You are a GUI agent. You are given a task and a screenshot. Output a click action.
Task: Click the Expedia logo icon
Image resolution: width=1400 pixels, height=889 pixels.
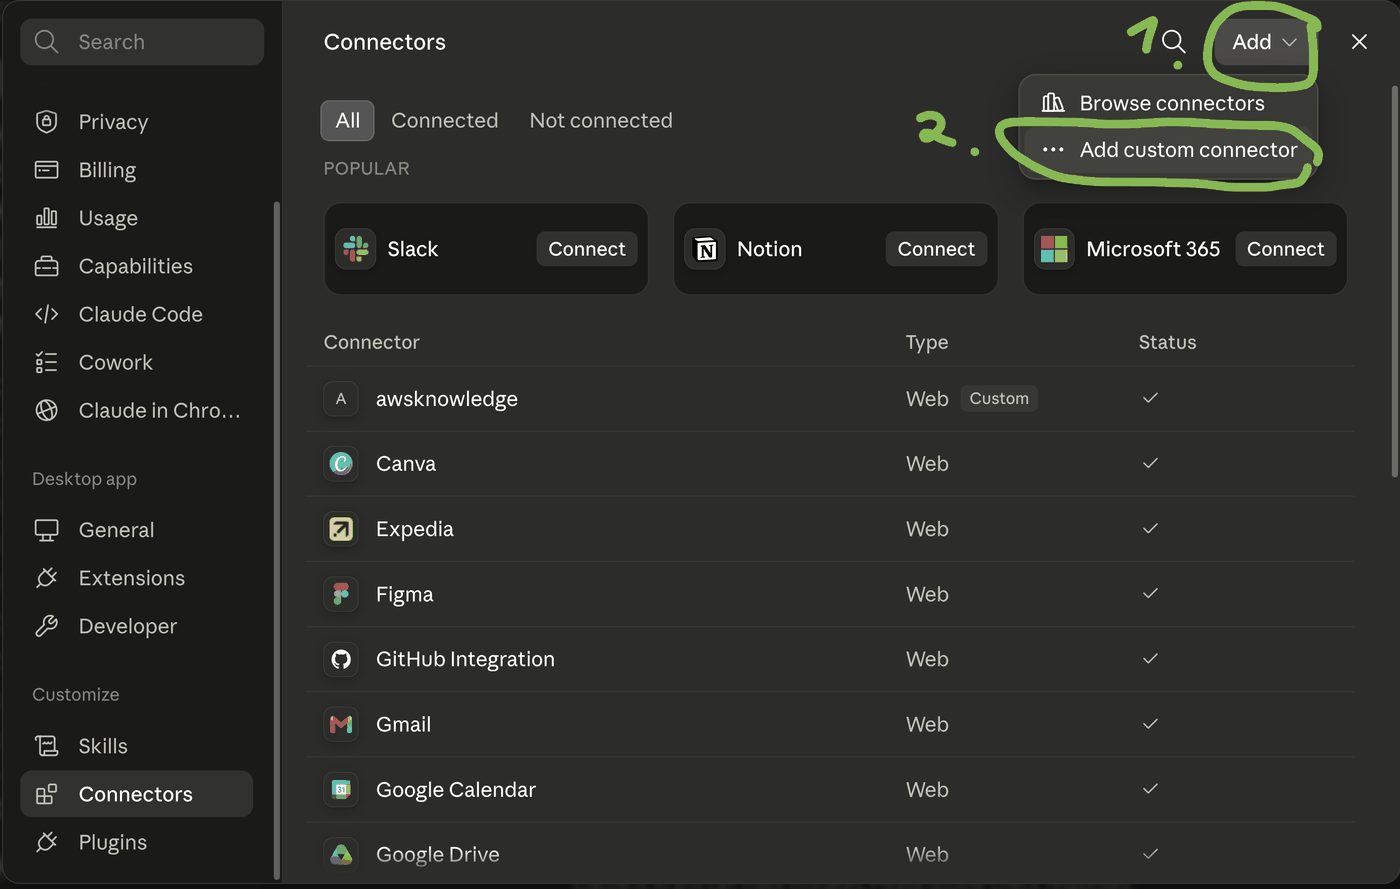tap(341, 529)
